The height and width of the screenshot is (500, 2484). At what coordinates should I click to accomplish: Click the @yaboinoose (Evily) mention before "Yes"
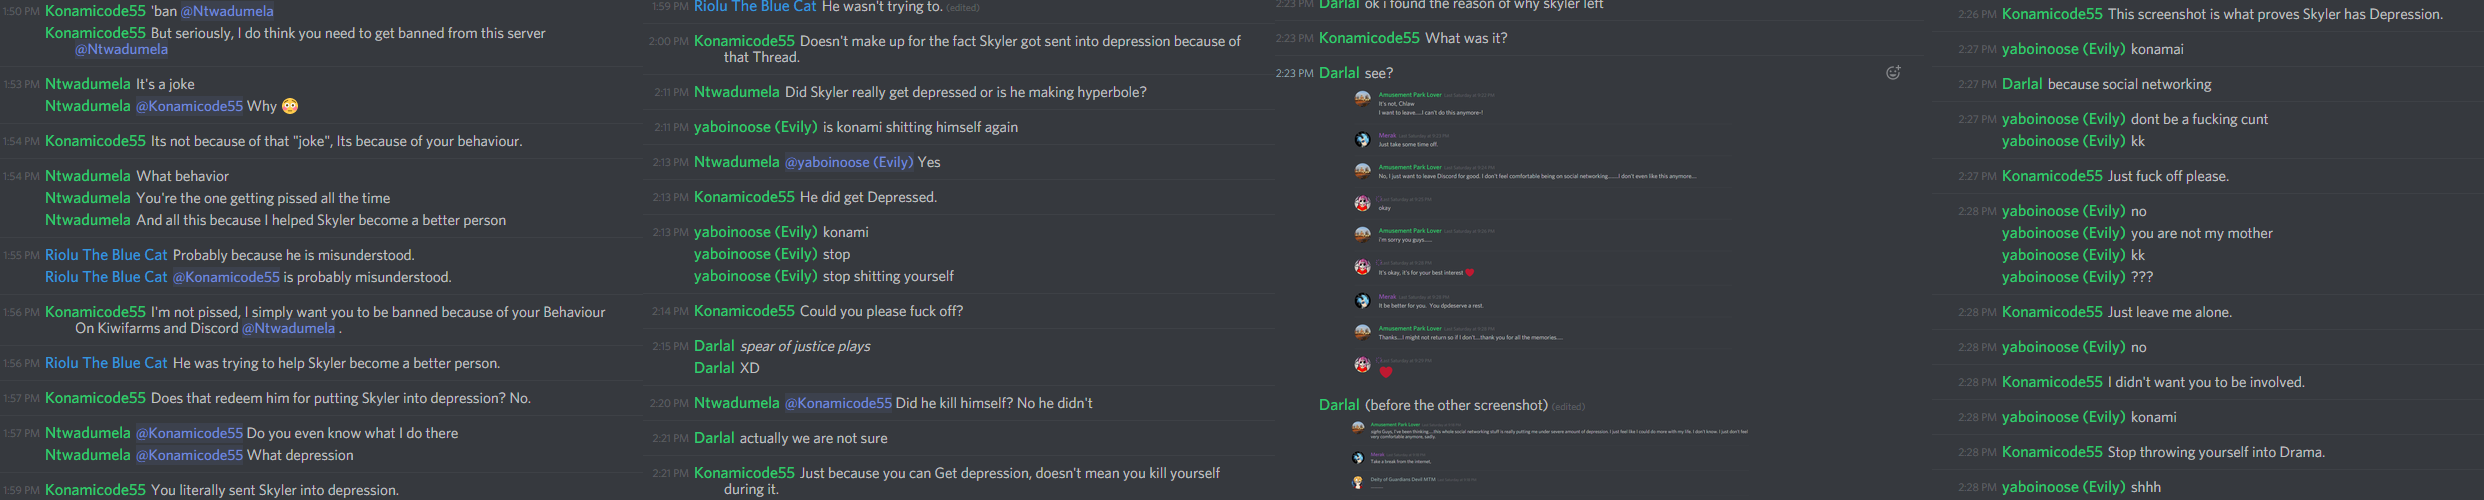click(x=849, y=162)
